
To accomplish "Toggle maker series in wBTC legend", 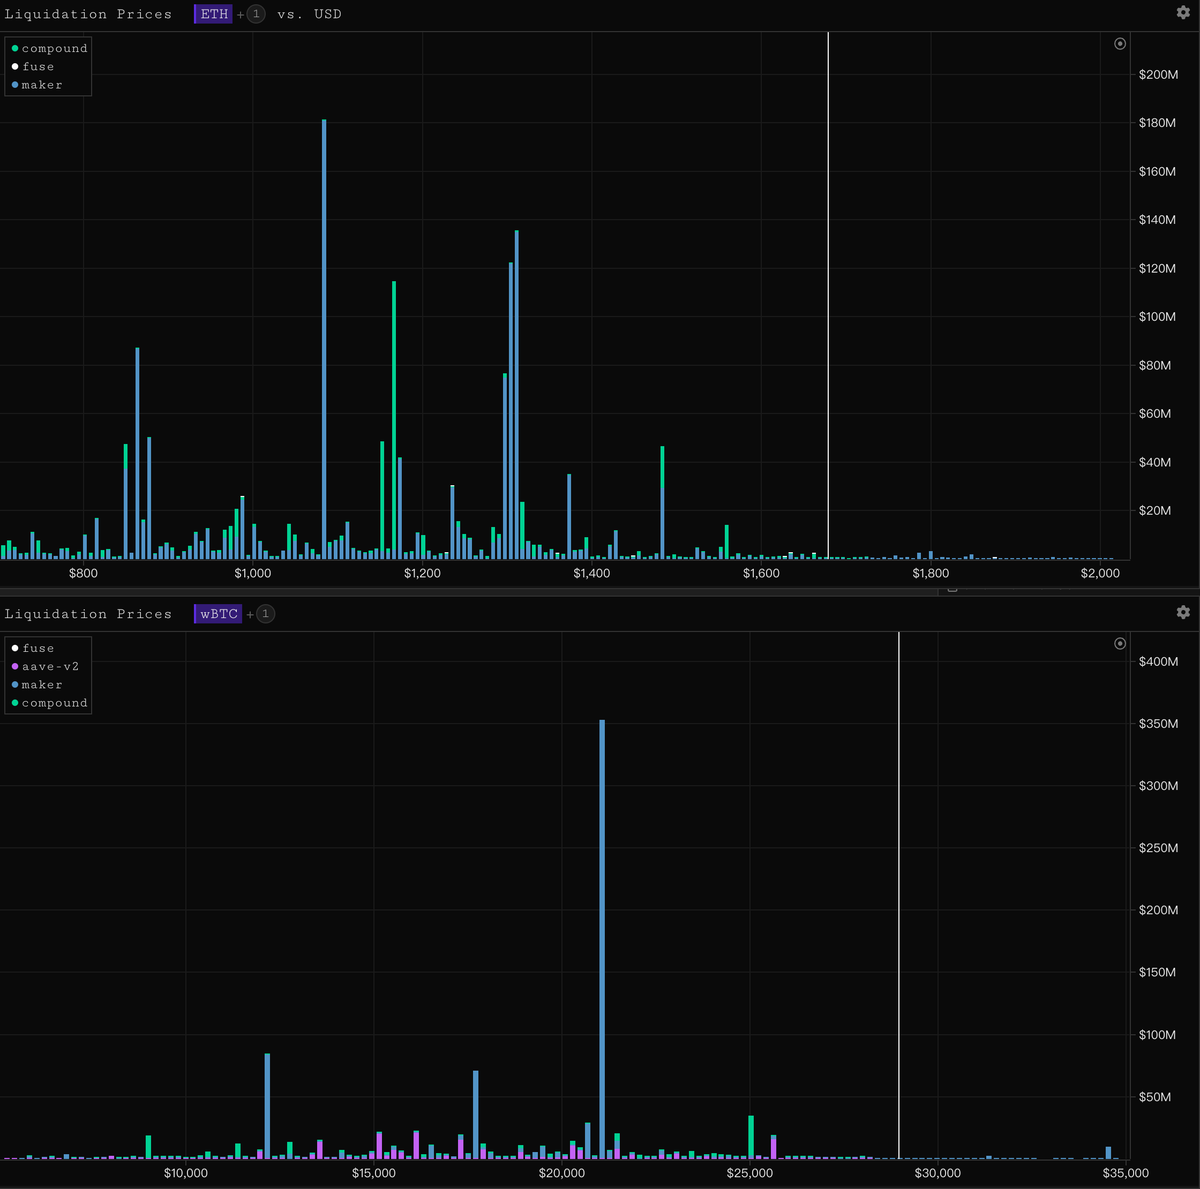I will (37, 685).
